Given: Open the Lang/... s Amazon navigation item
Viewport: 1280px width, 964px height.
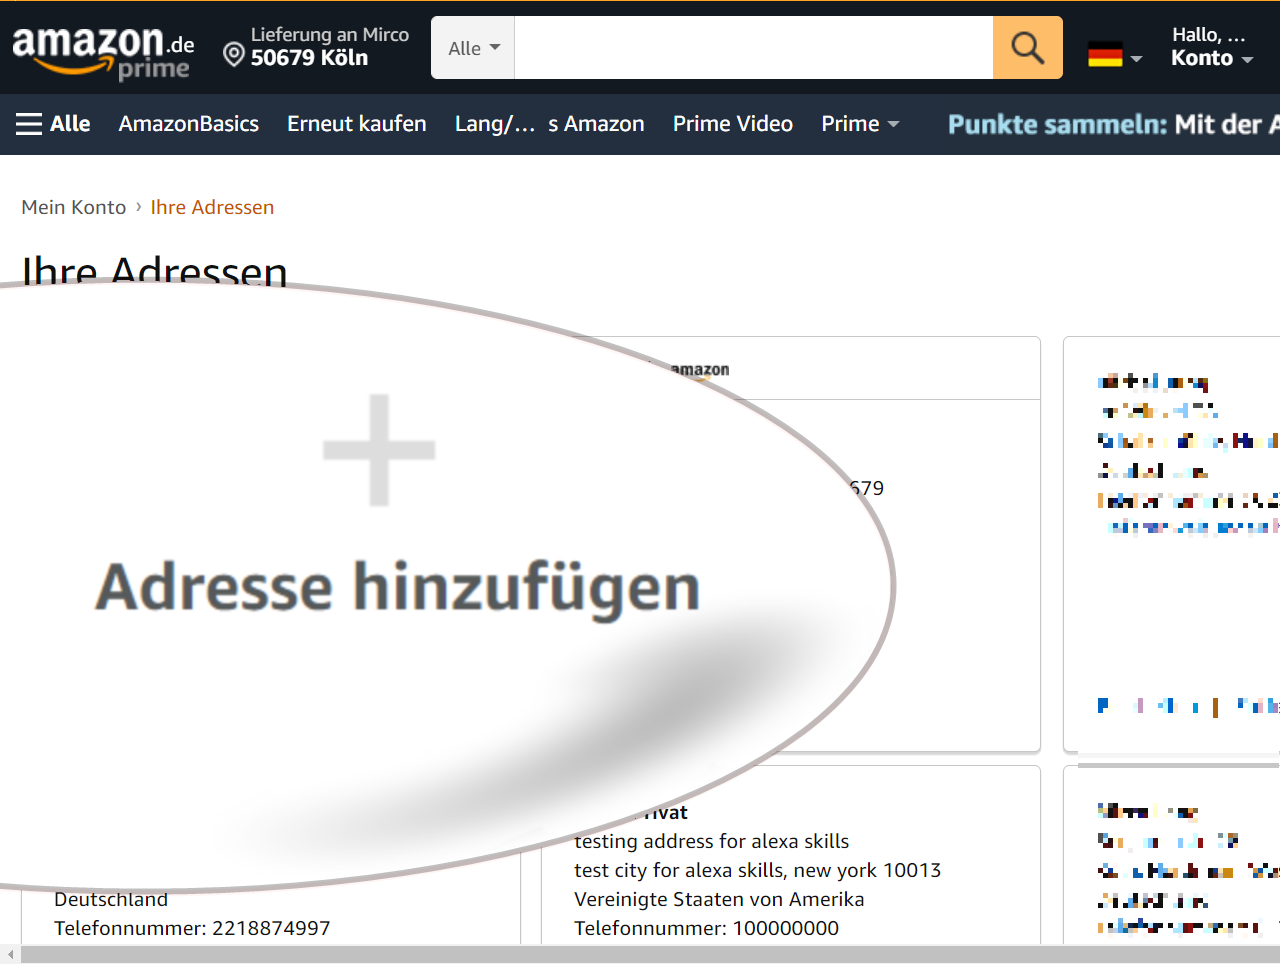Looking at the screenshot, I should (x=549, y=124).
